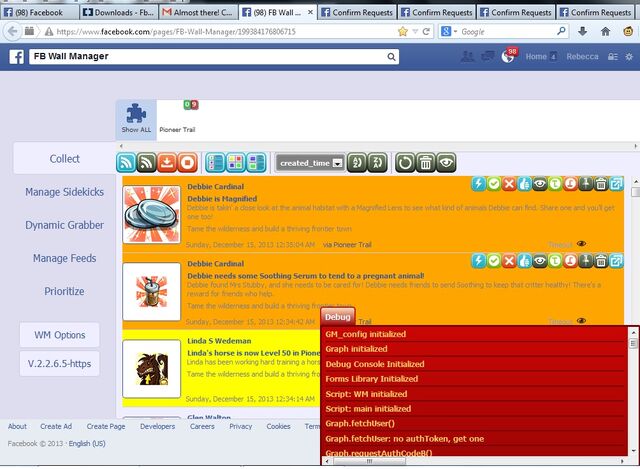Click the orange stop button in toolbar

click(x=187, y=163)
